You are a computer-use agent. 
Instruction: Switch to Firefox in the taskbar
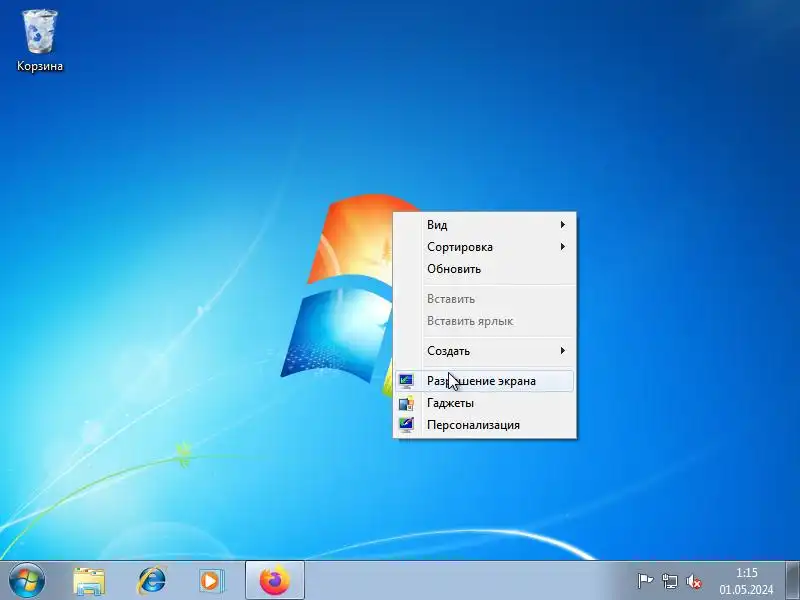click(x=274, y=581)
